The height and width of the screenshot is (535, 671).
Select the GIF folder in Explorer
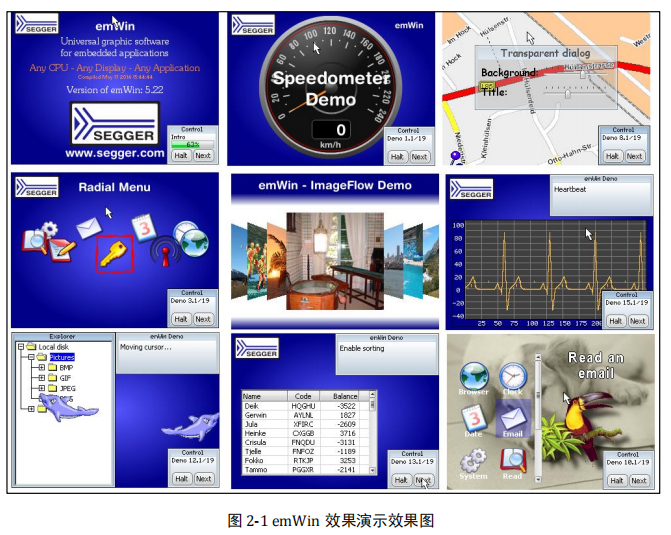59,378
